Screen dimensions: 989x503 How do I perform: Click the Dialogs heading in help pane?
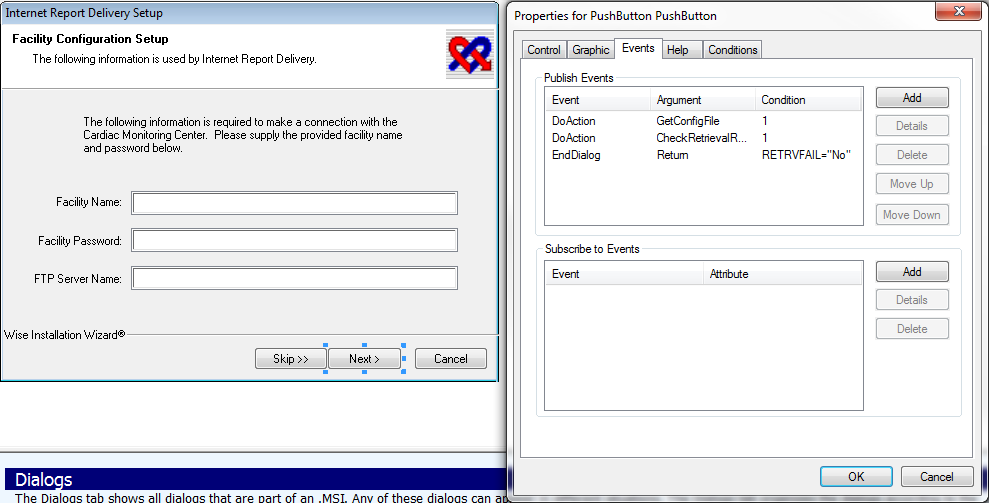(x=44, y=480)
